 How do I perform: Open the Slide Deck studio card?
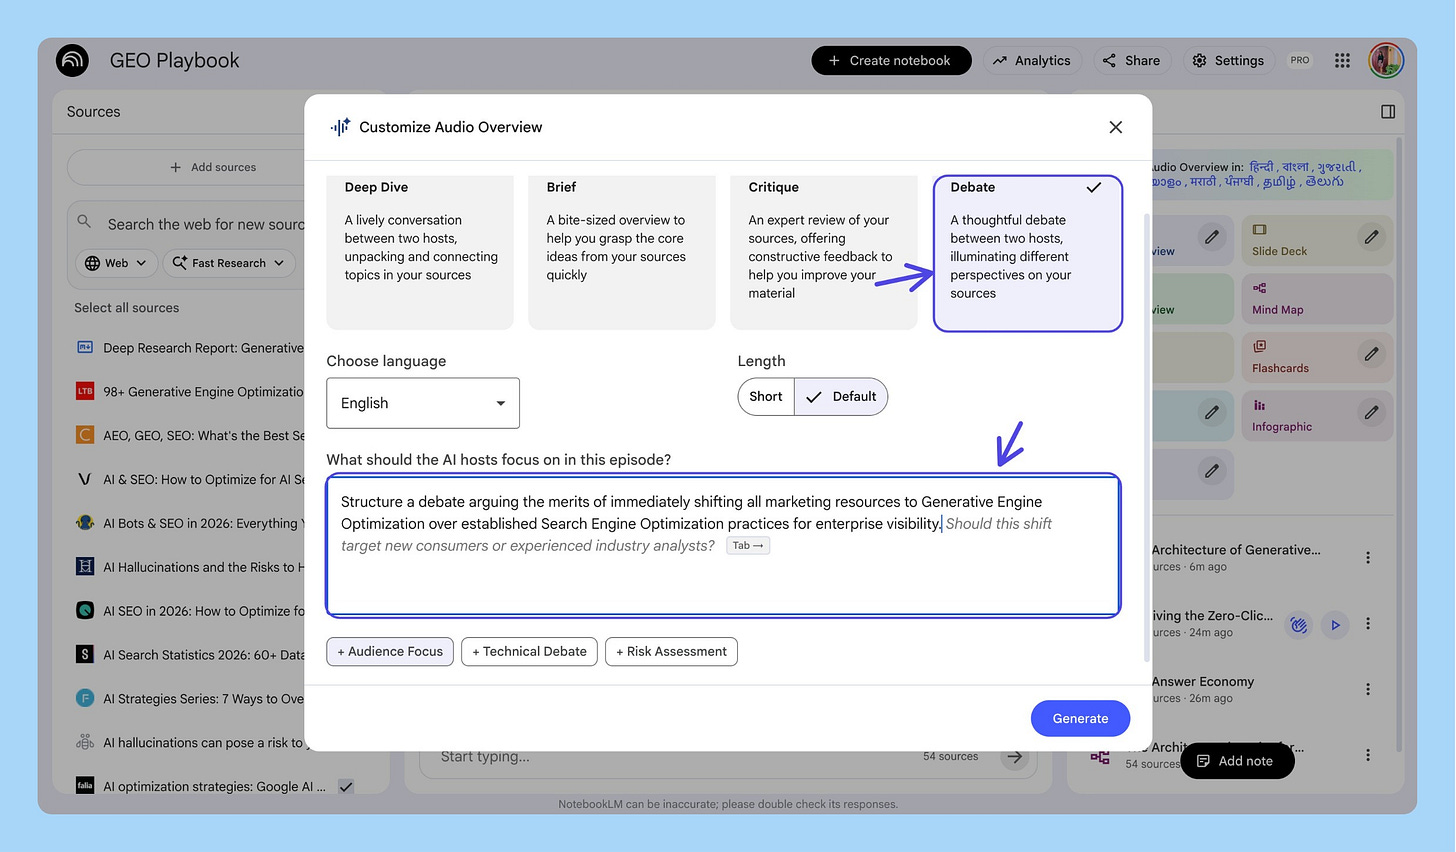coord(1317,240)
